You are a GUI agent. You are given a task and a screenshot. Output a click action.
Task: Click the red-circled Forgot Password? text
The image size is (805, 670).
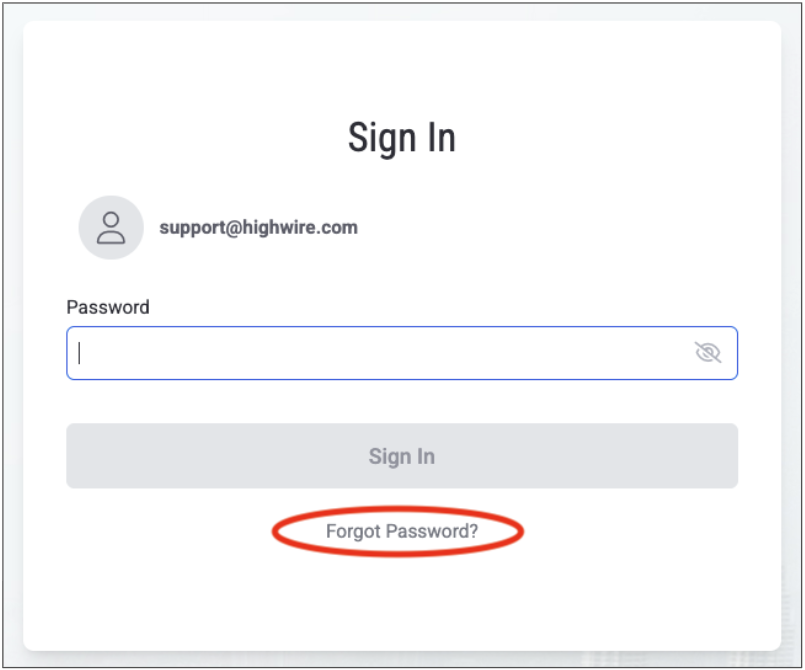[402, 531]
